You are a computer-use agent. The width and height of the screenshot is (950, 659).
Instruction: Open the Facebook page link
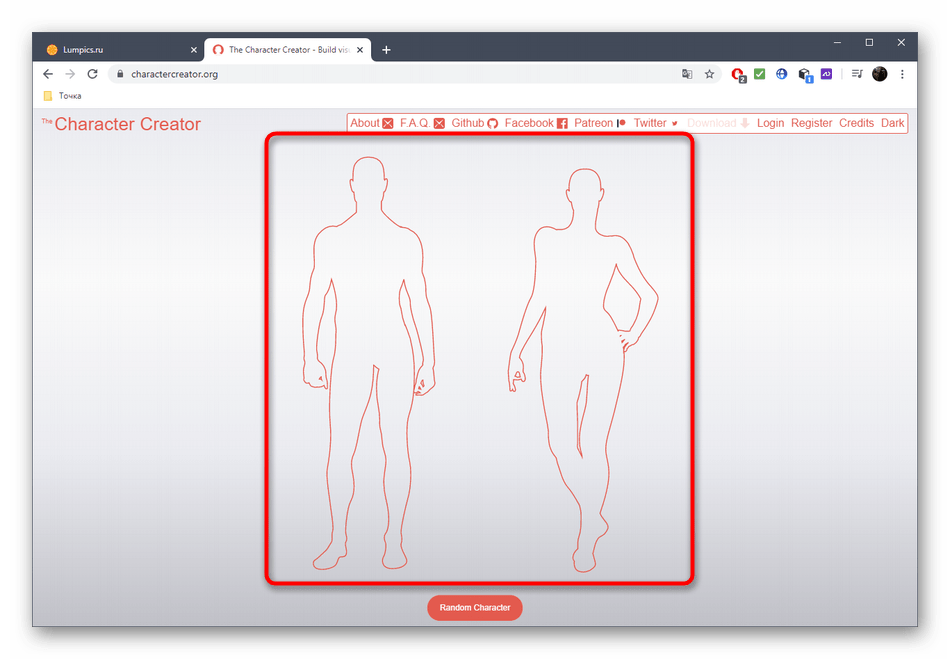[535, 123]
